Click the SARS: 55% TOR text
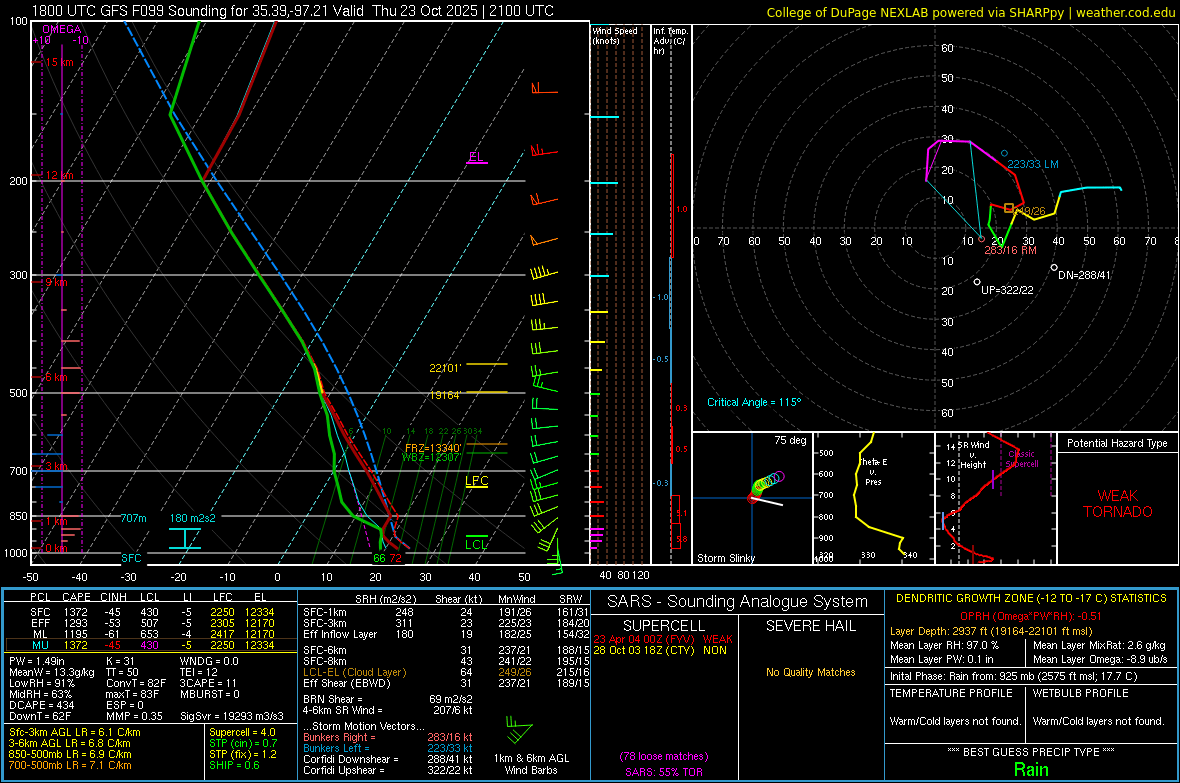Viewport: 1180px width, 783px height. click(664, 772)
